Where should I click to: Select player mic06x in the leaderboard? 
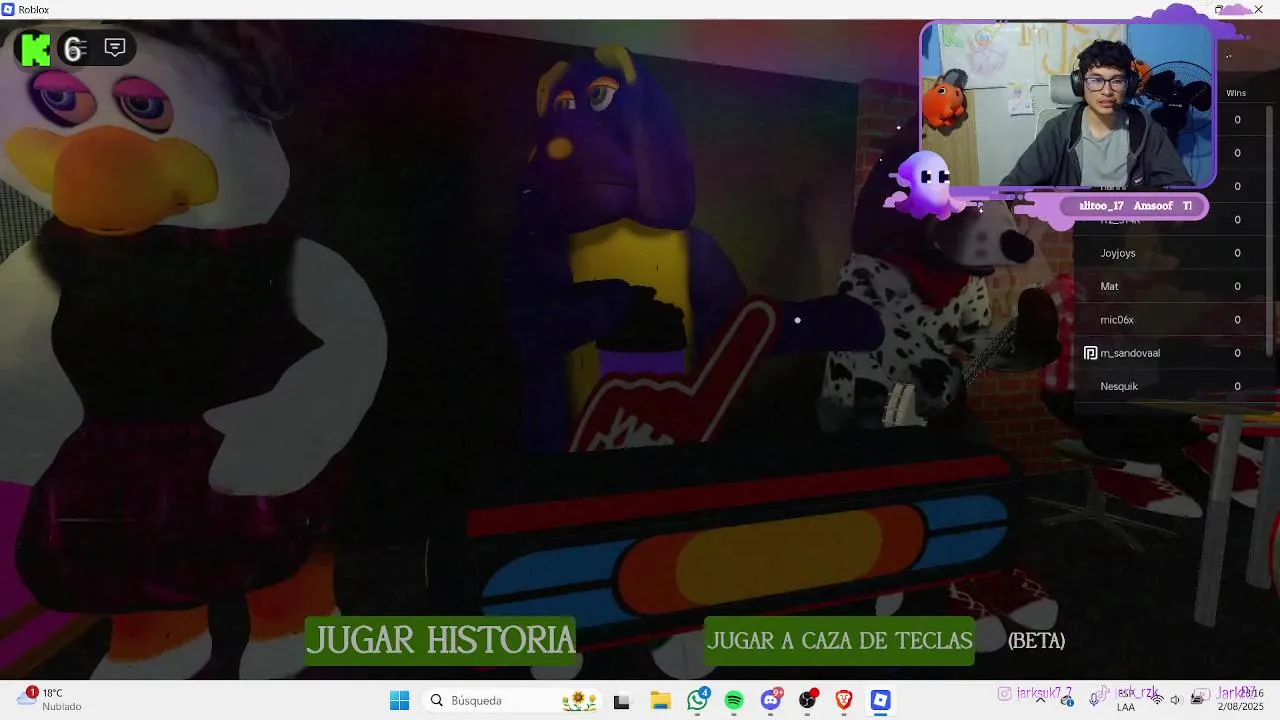point(1170,319)
